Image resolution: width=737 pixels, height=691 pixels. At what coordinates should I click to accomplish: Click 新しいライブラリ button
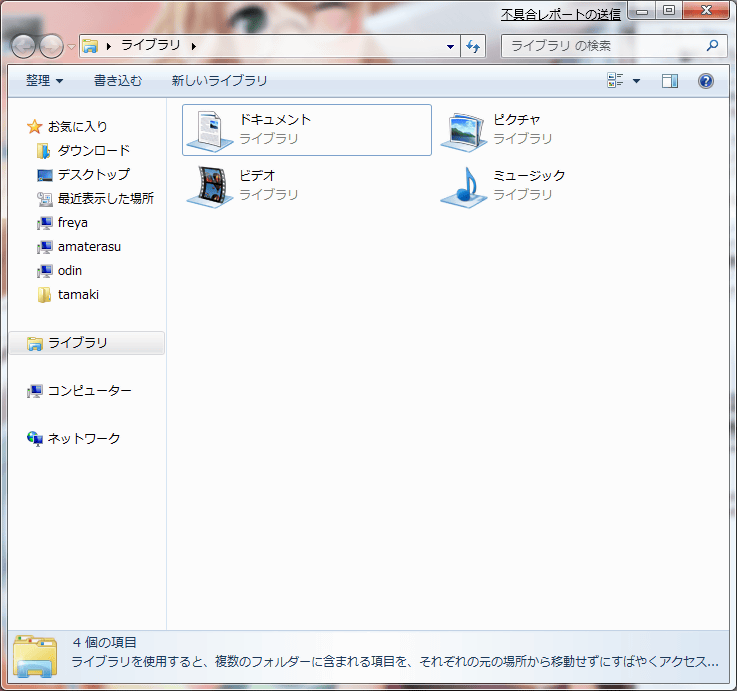219,81
